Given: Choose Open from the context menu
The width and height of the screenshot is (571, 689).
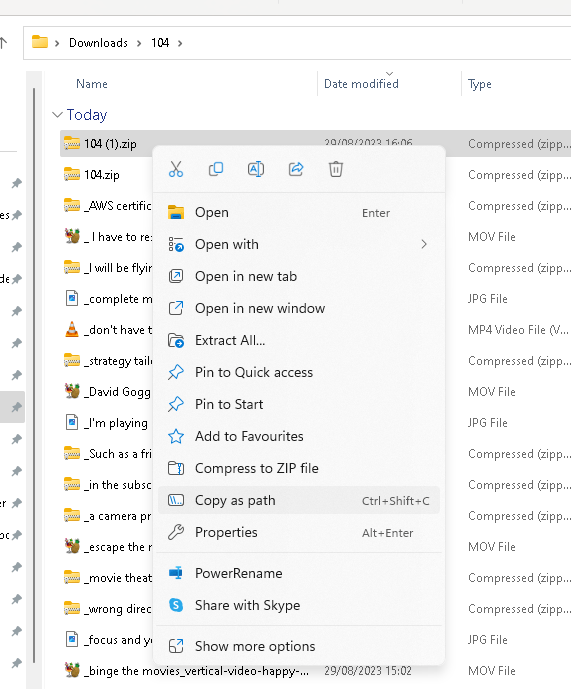Looking at the screenshot, I should click(x=299, y=213).
